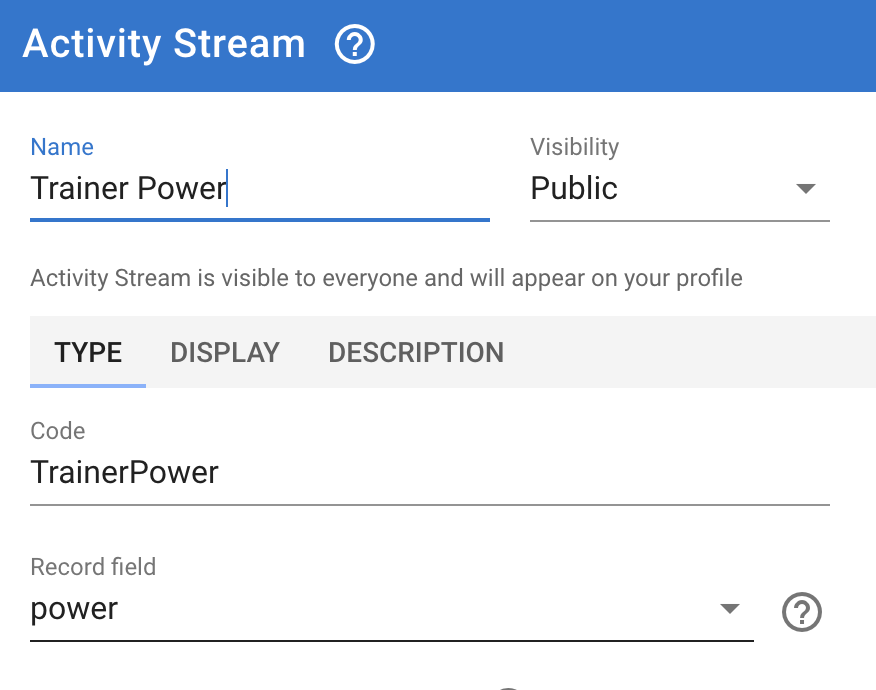Click the partially visible icon at bottom

(x=508, y=687)
